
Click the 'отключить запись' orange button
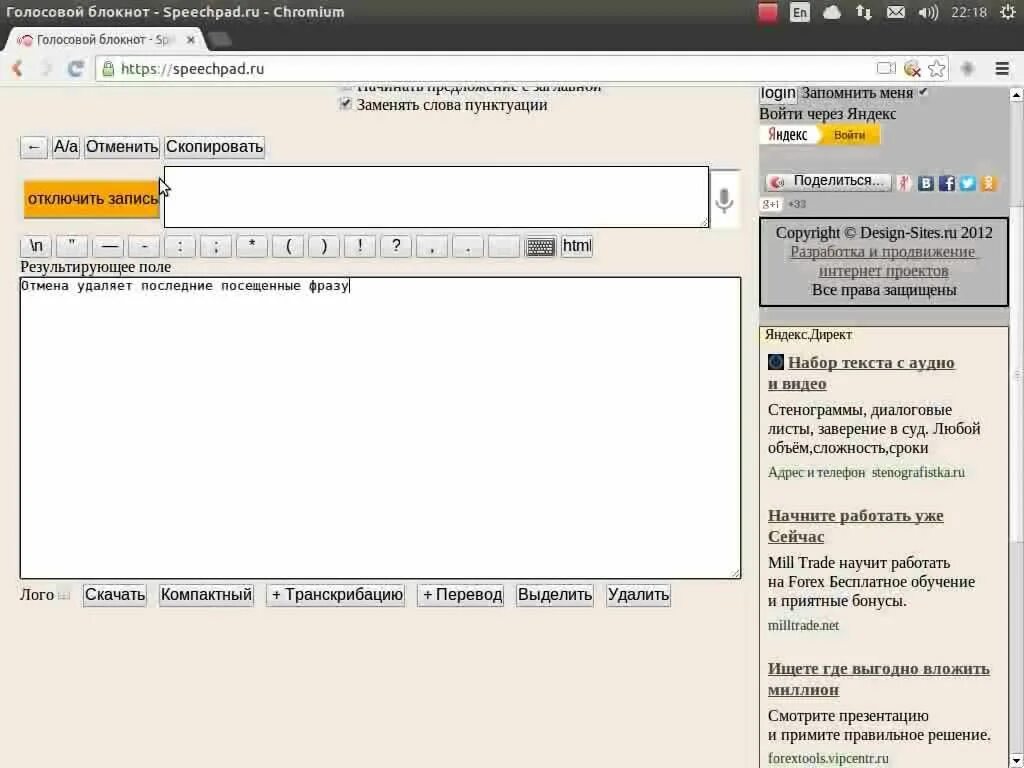point(92,199)
